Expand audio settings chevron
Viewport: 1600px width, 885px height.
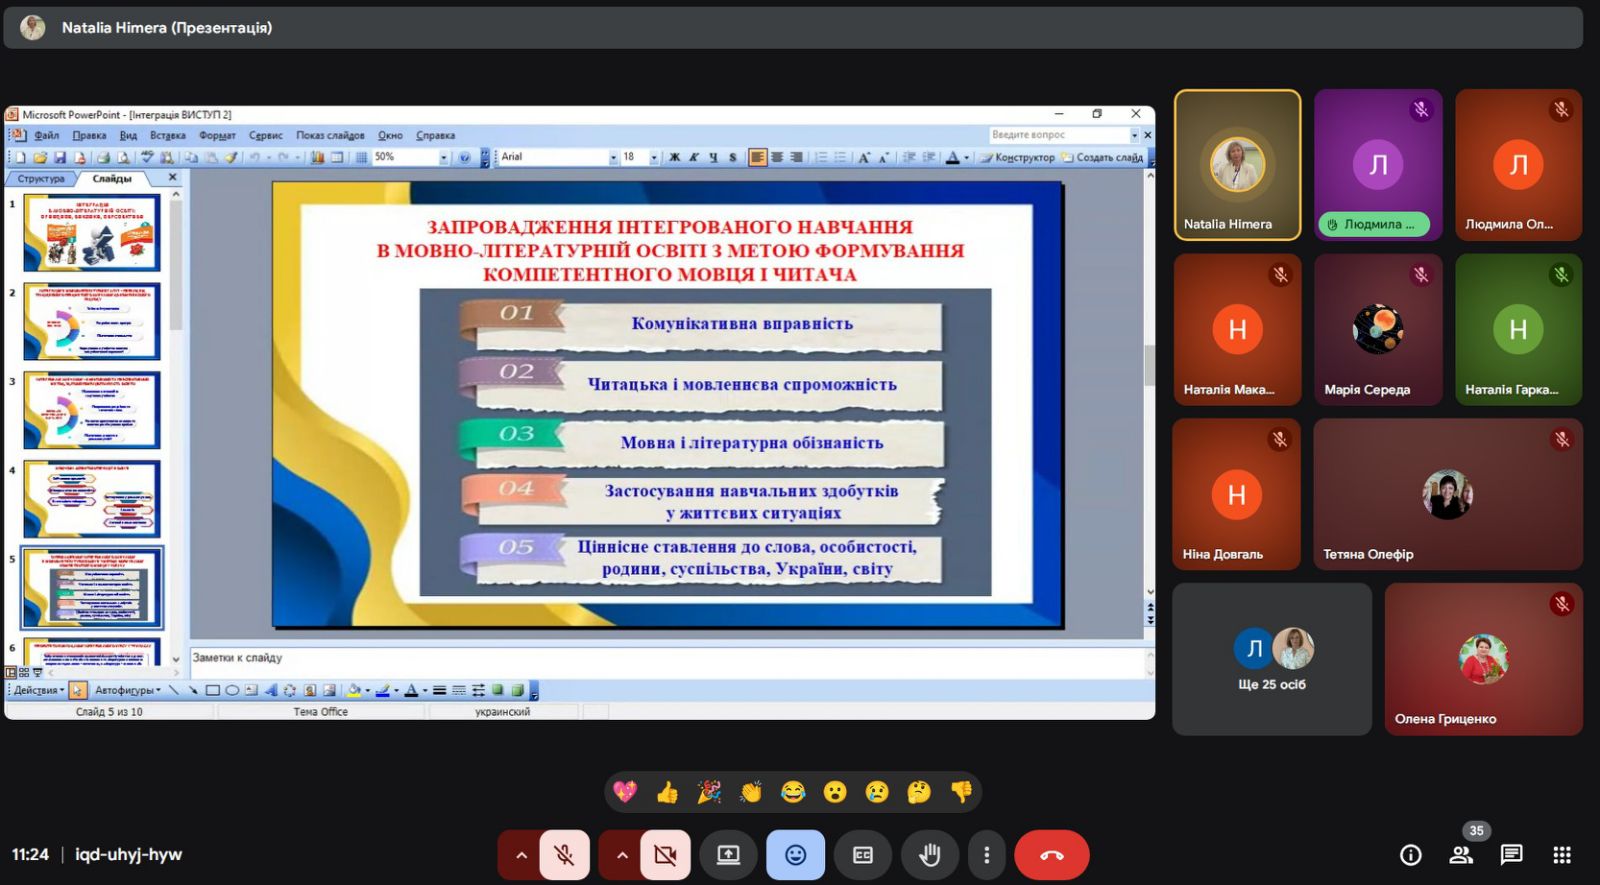coord(521,855)
